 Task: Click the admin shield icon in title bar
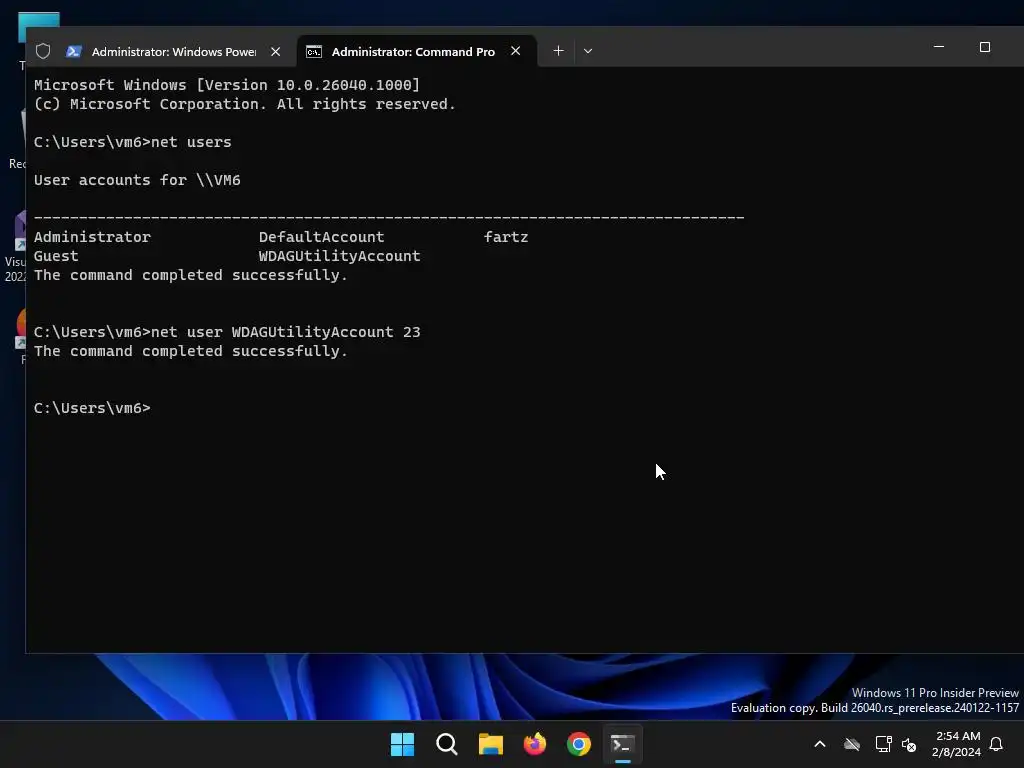coord(43,51)
